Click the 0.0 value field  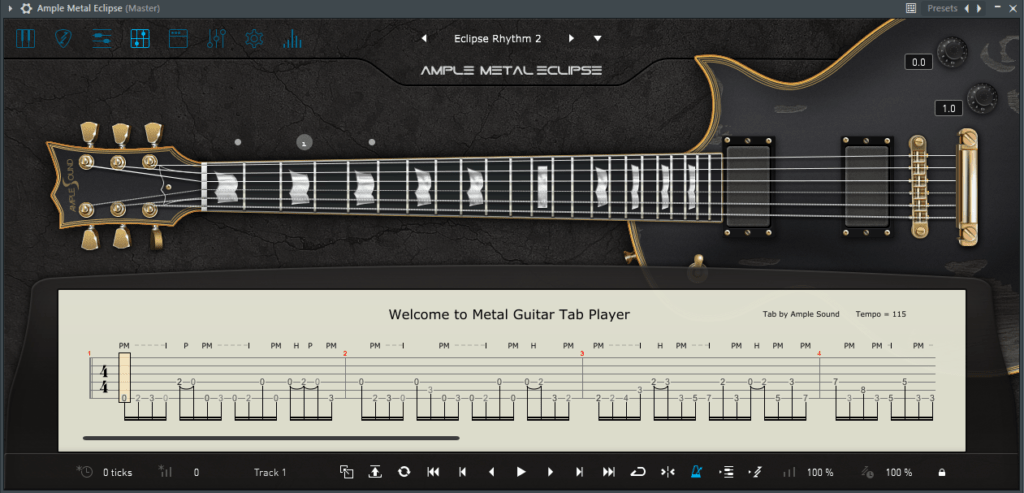tap(918, 63)
